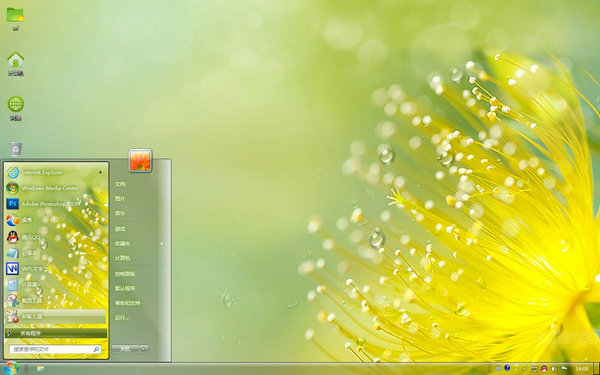Click the volume speaker tray icon
Image resolution: width=600 pixels, height=375 pixels.
coord(553,368)
